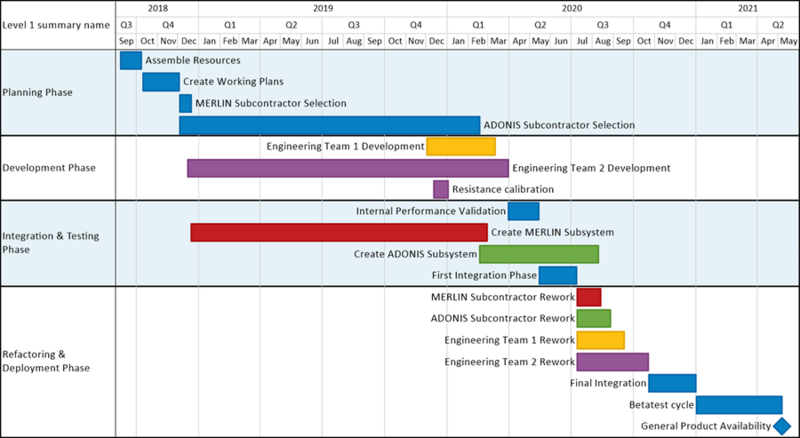Select the Engineering Team 2 Development bar
This screenshot has height=438, width=800.
(x=348, y=168)
